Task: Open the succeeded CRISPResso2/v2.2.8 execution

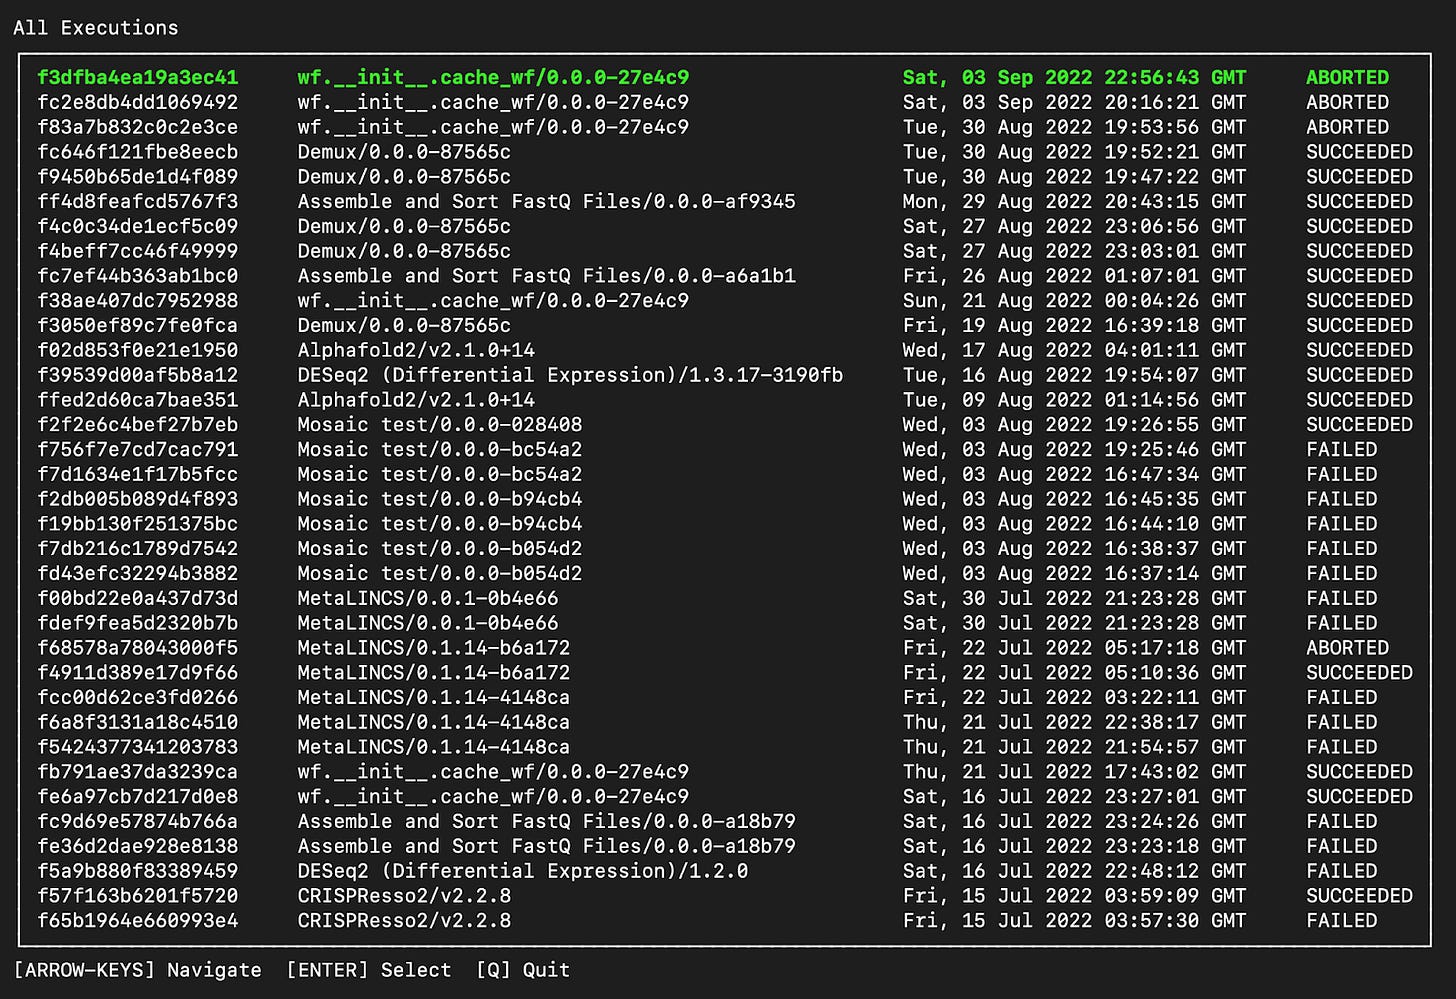Action: click(x=404, y=895)
